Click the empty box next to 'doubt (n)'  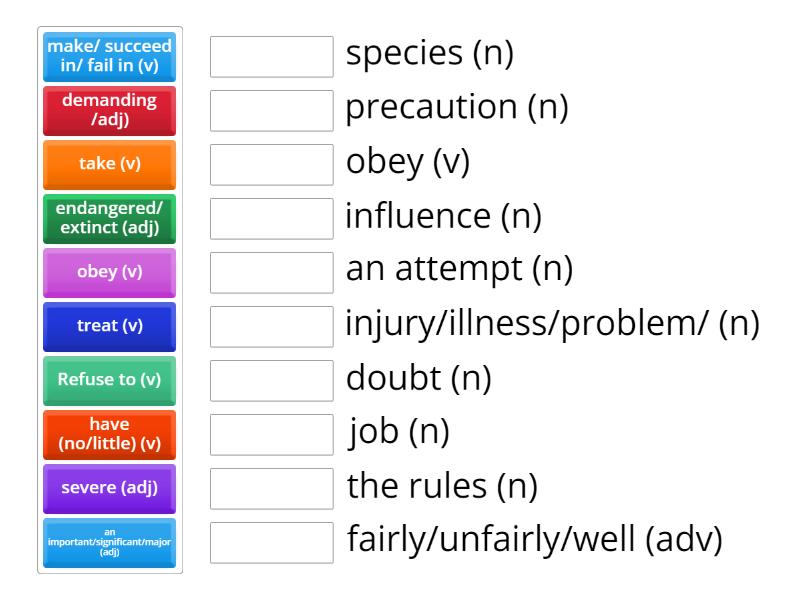(272, 381)
